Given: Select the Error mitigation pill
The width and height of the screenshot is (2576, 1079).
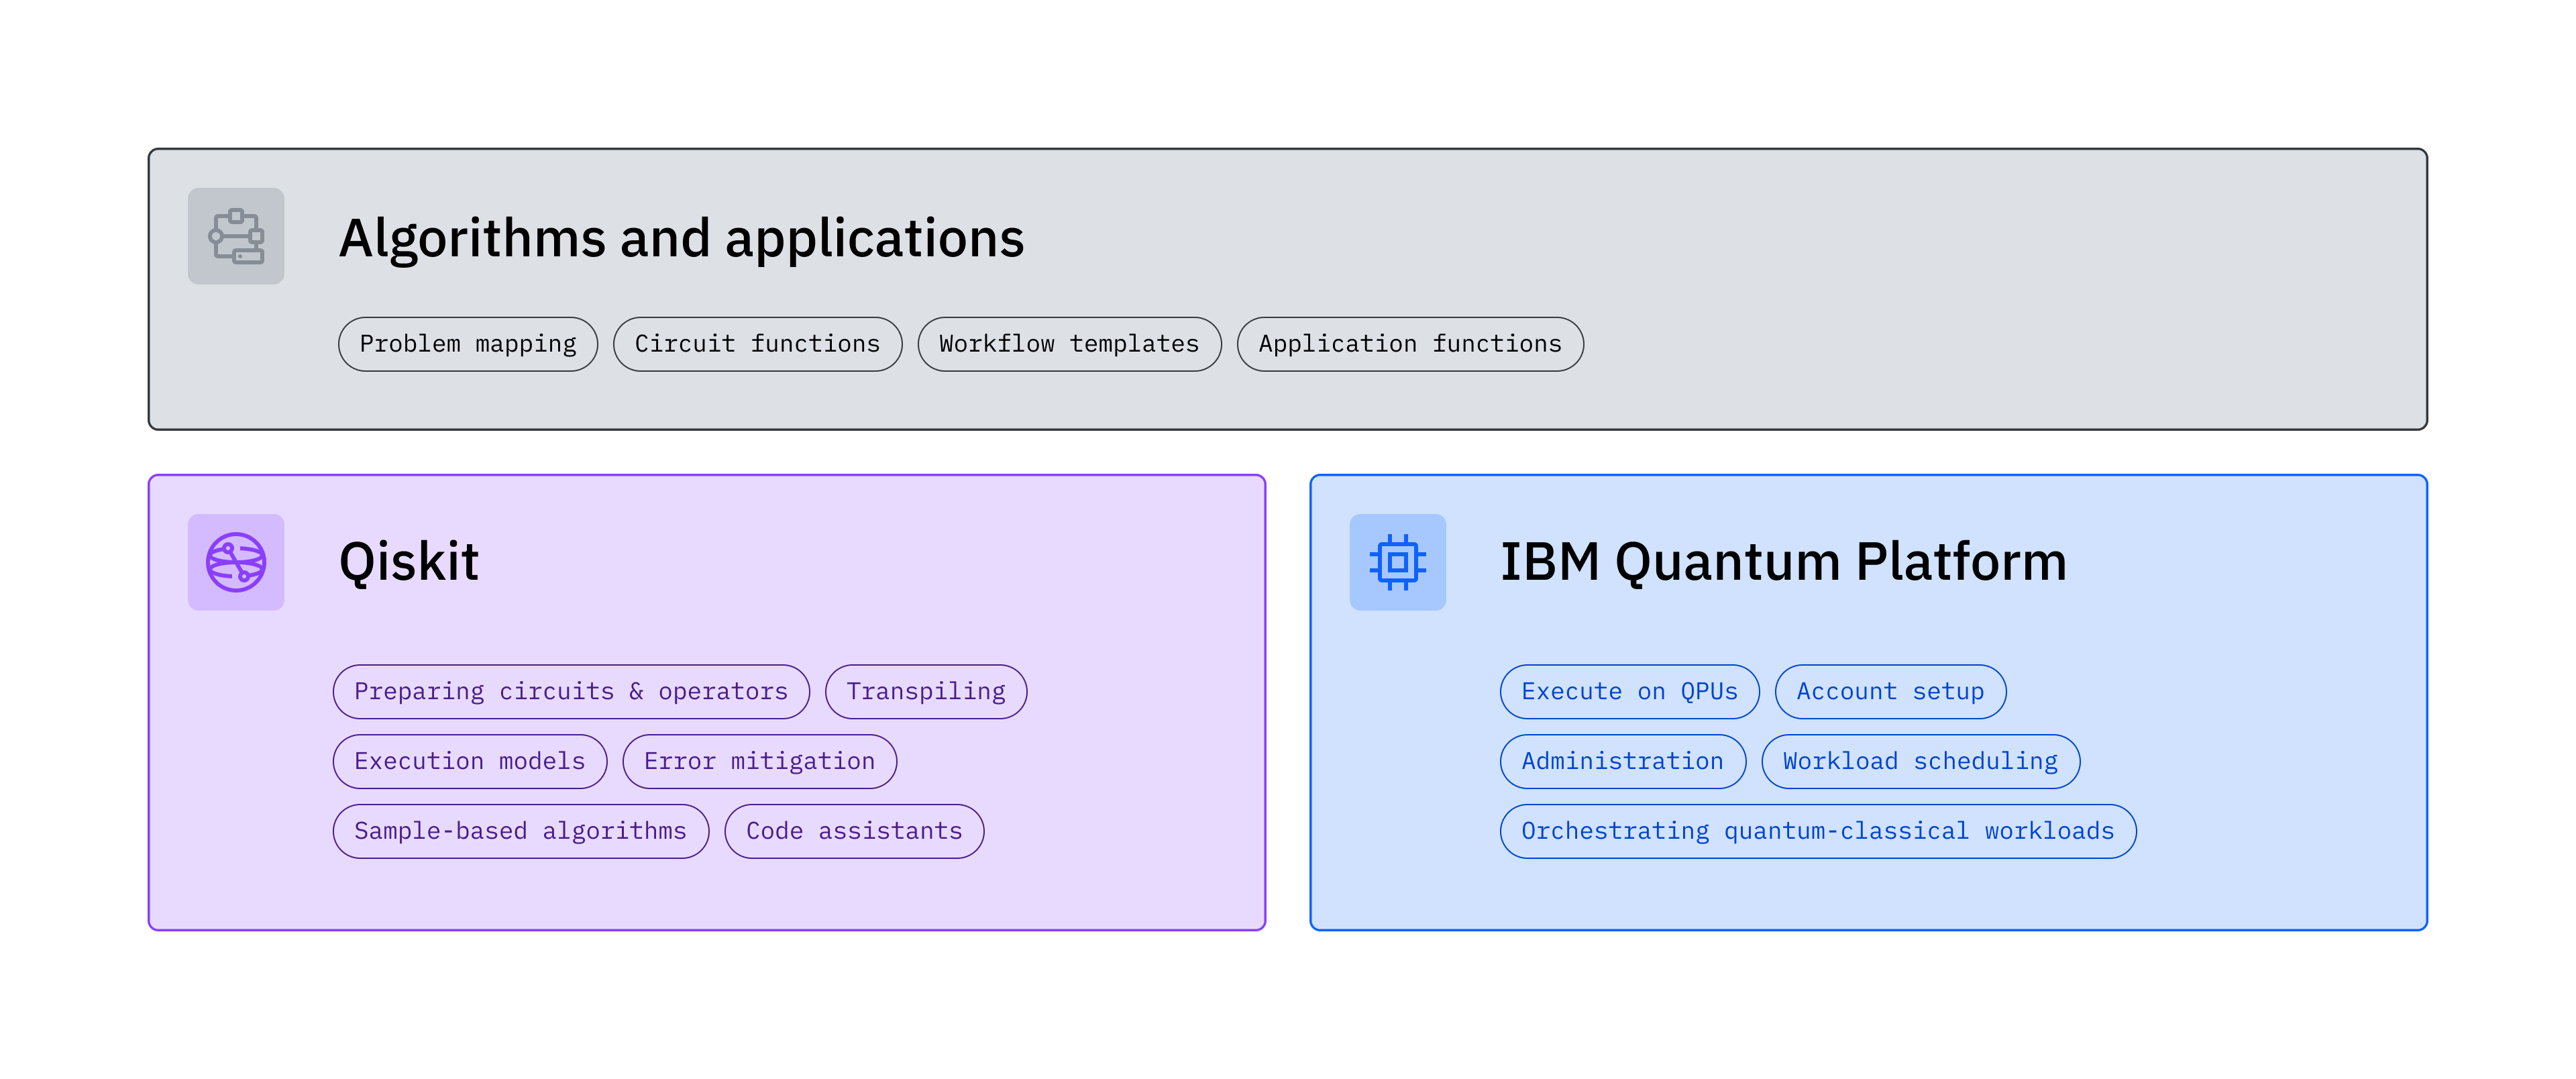Looking at the screenshot, I should click(x=758, y=761).
